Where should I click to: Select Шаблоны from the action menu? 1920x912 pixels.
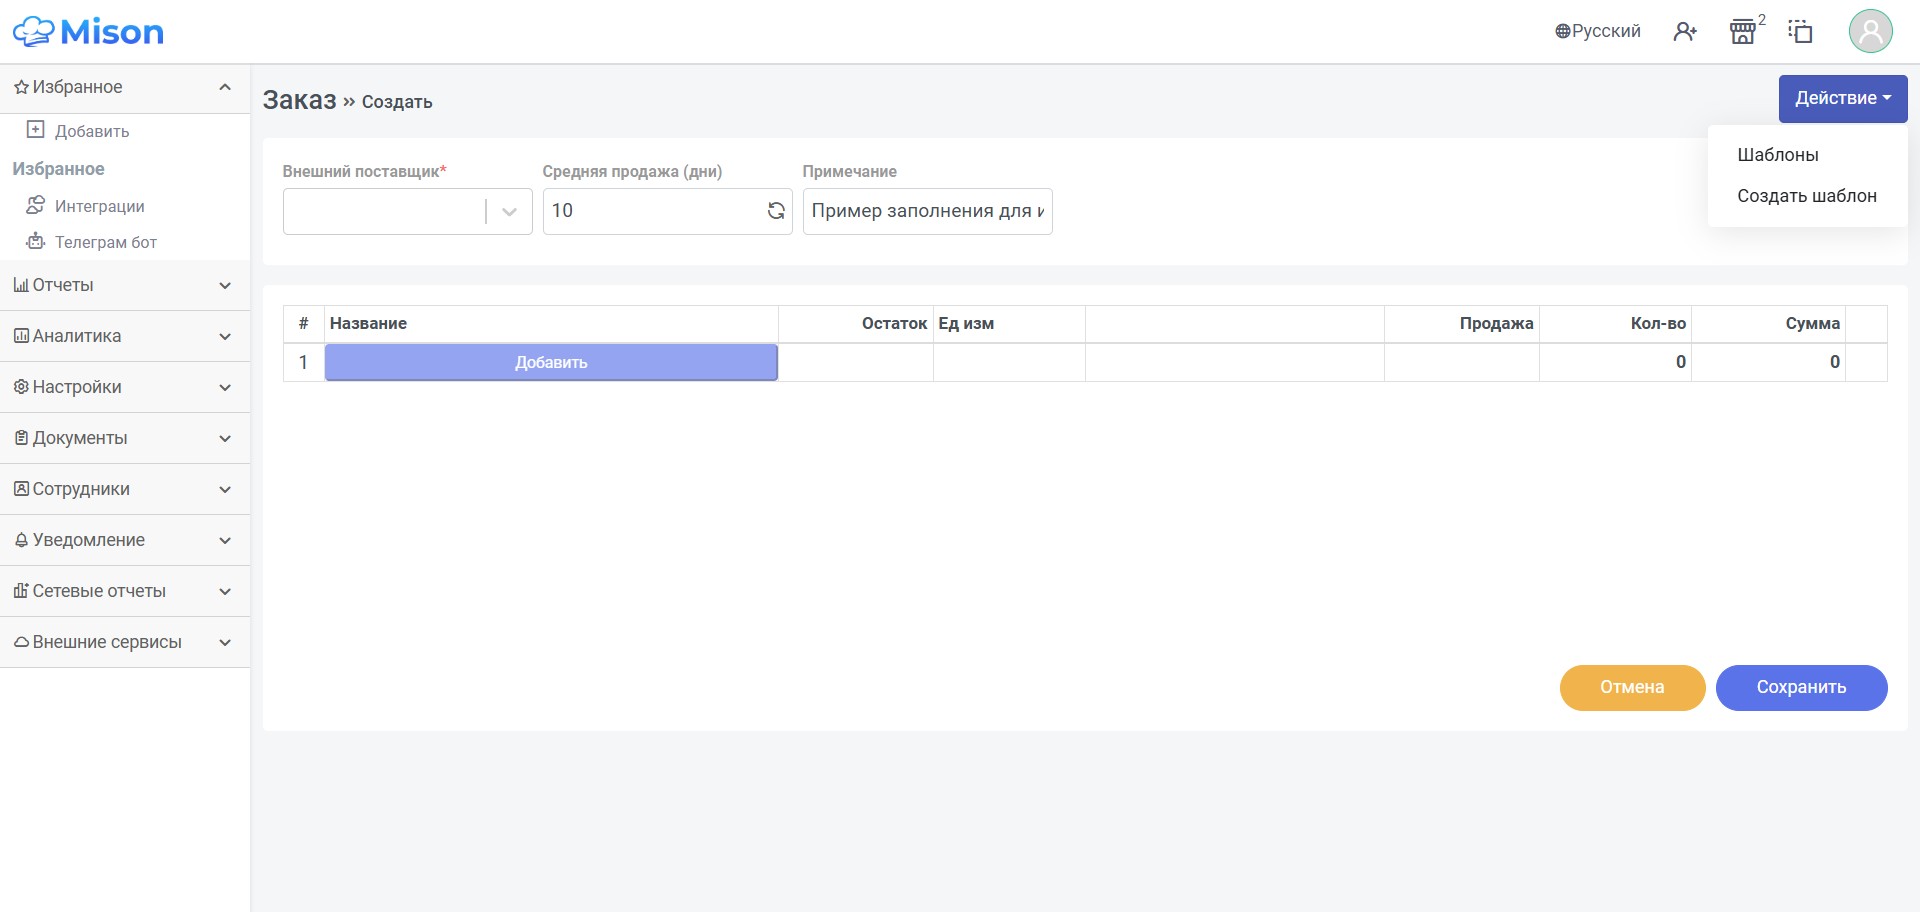(1777, 155)
